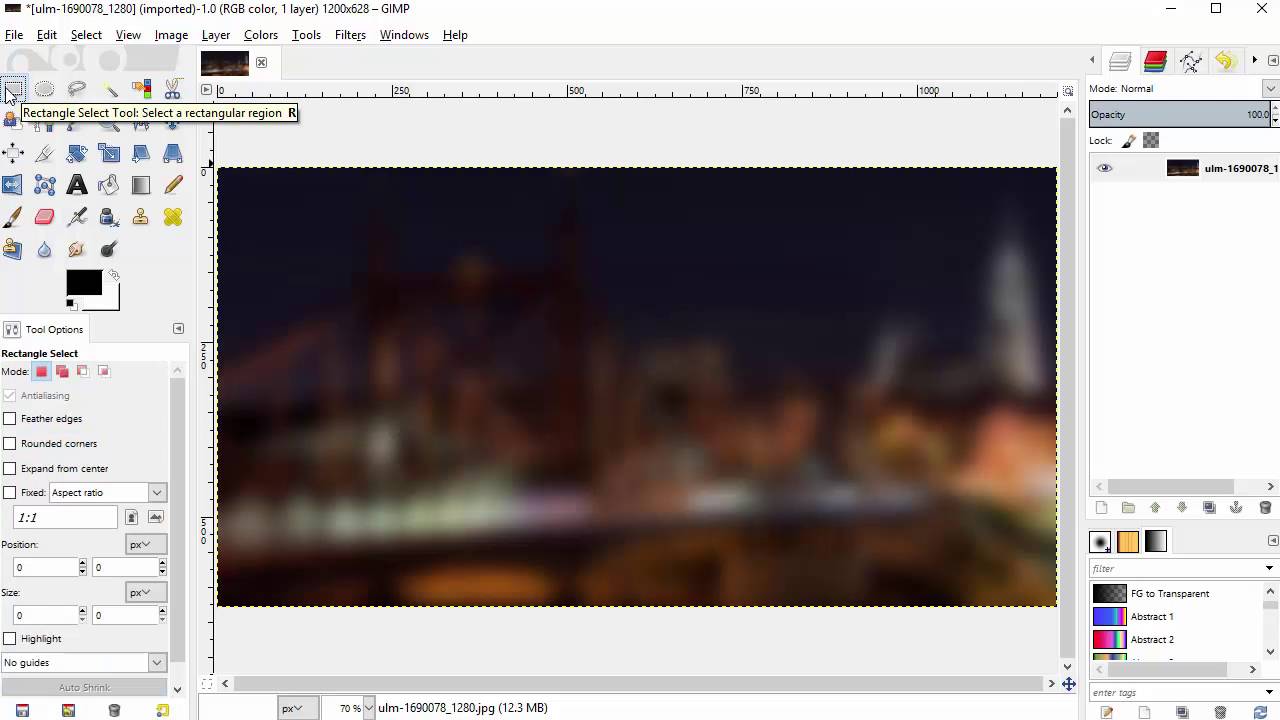The width and height of the screenshot is (1280, 720).
Task: Select the Text tool
Action: [x=76, y=185]
